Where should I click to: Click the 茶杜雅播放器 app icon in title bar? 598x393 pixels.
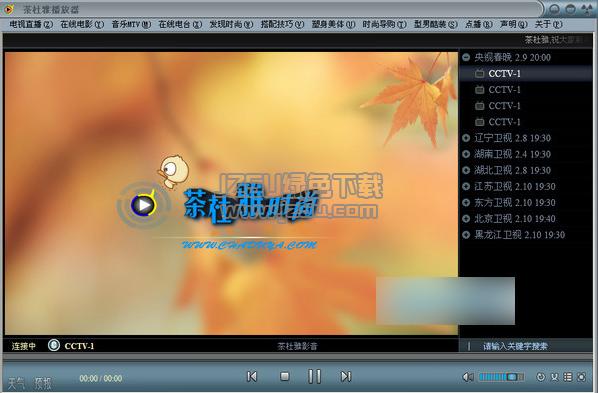pos(8,9)
